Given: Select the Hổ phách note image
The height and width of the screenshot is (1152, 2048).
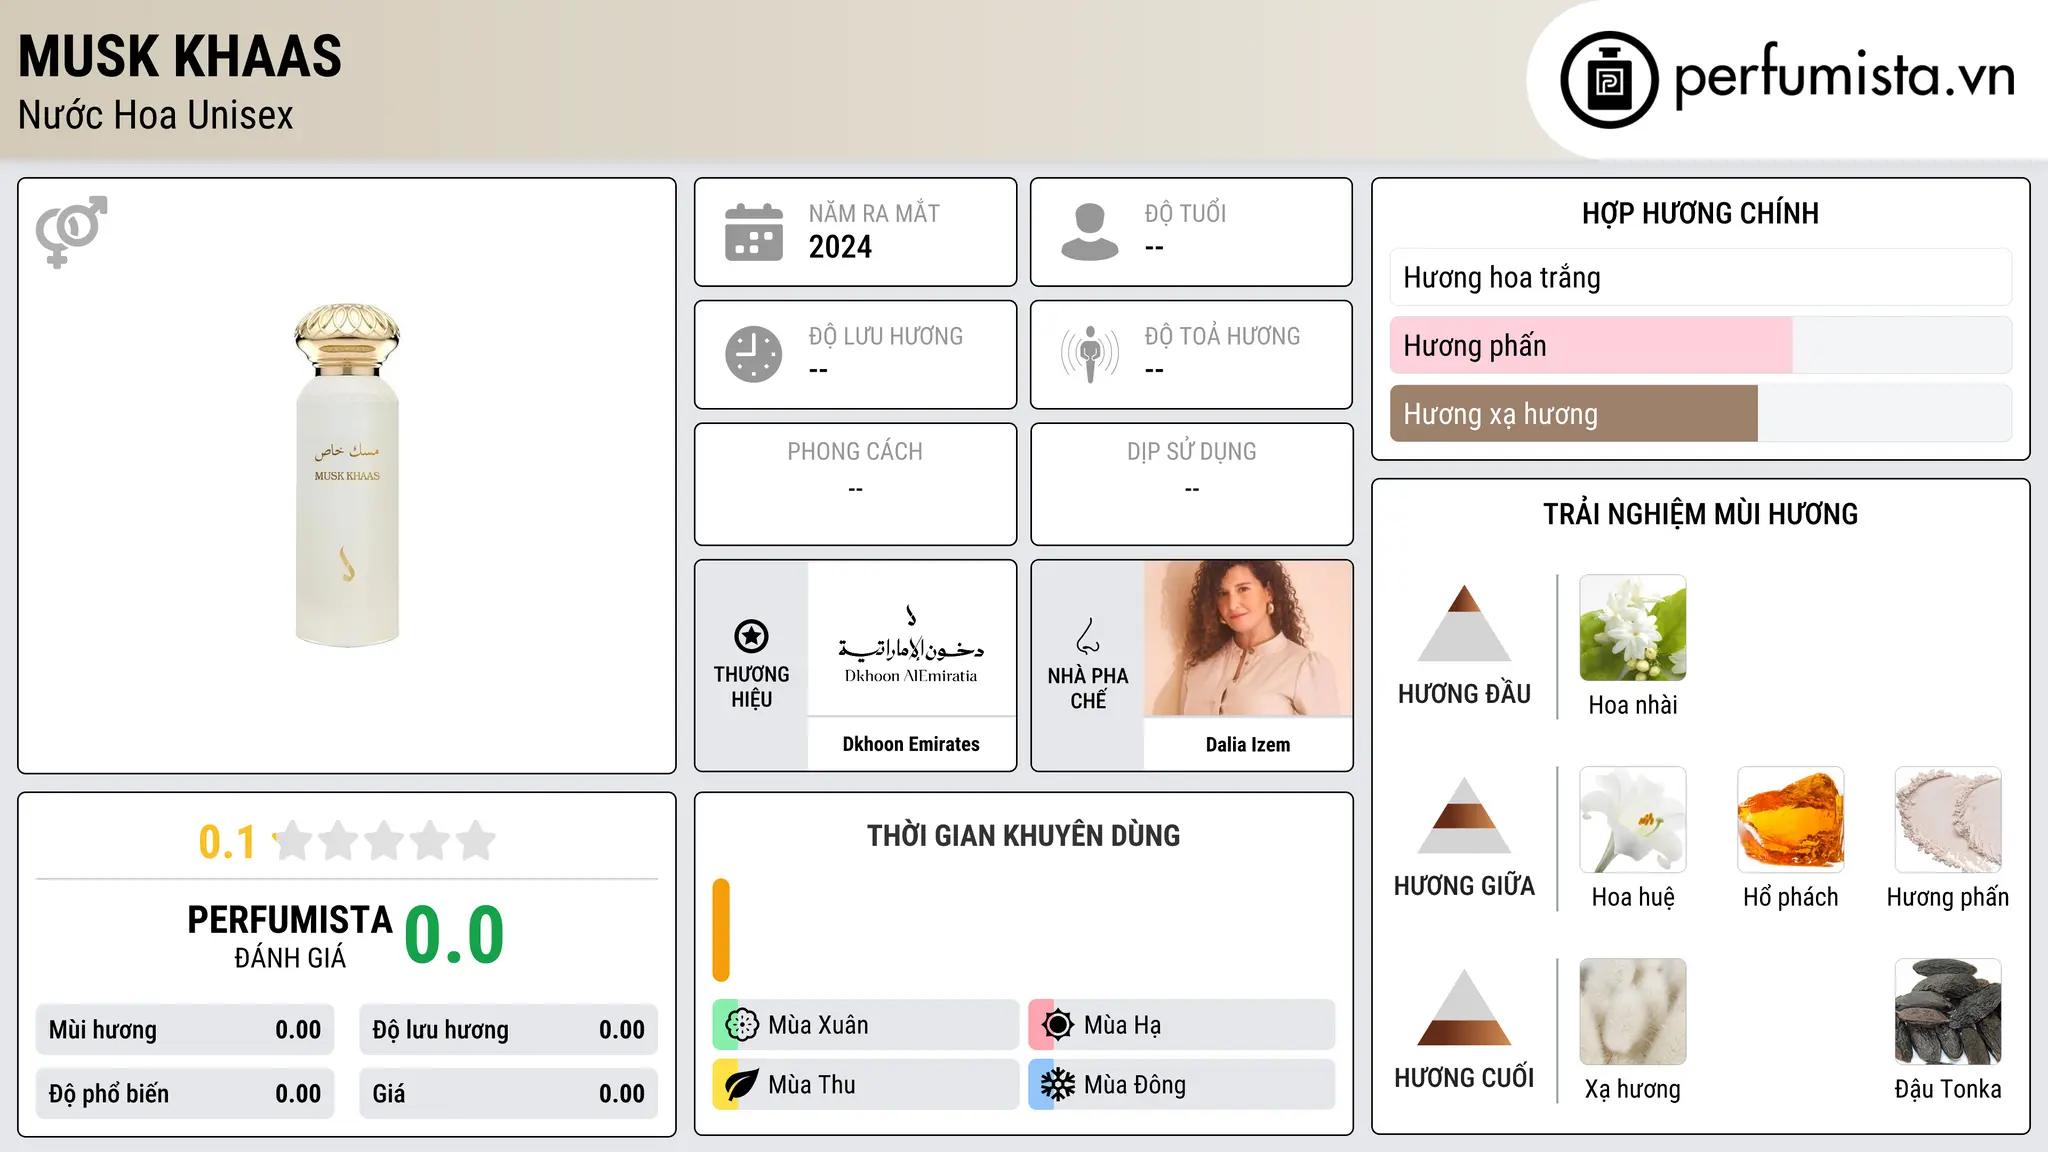Looking at the screenshot, I should [x=1791, y=820].
